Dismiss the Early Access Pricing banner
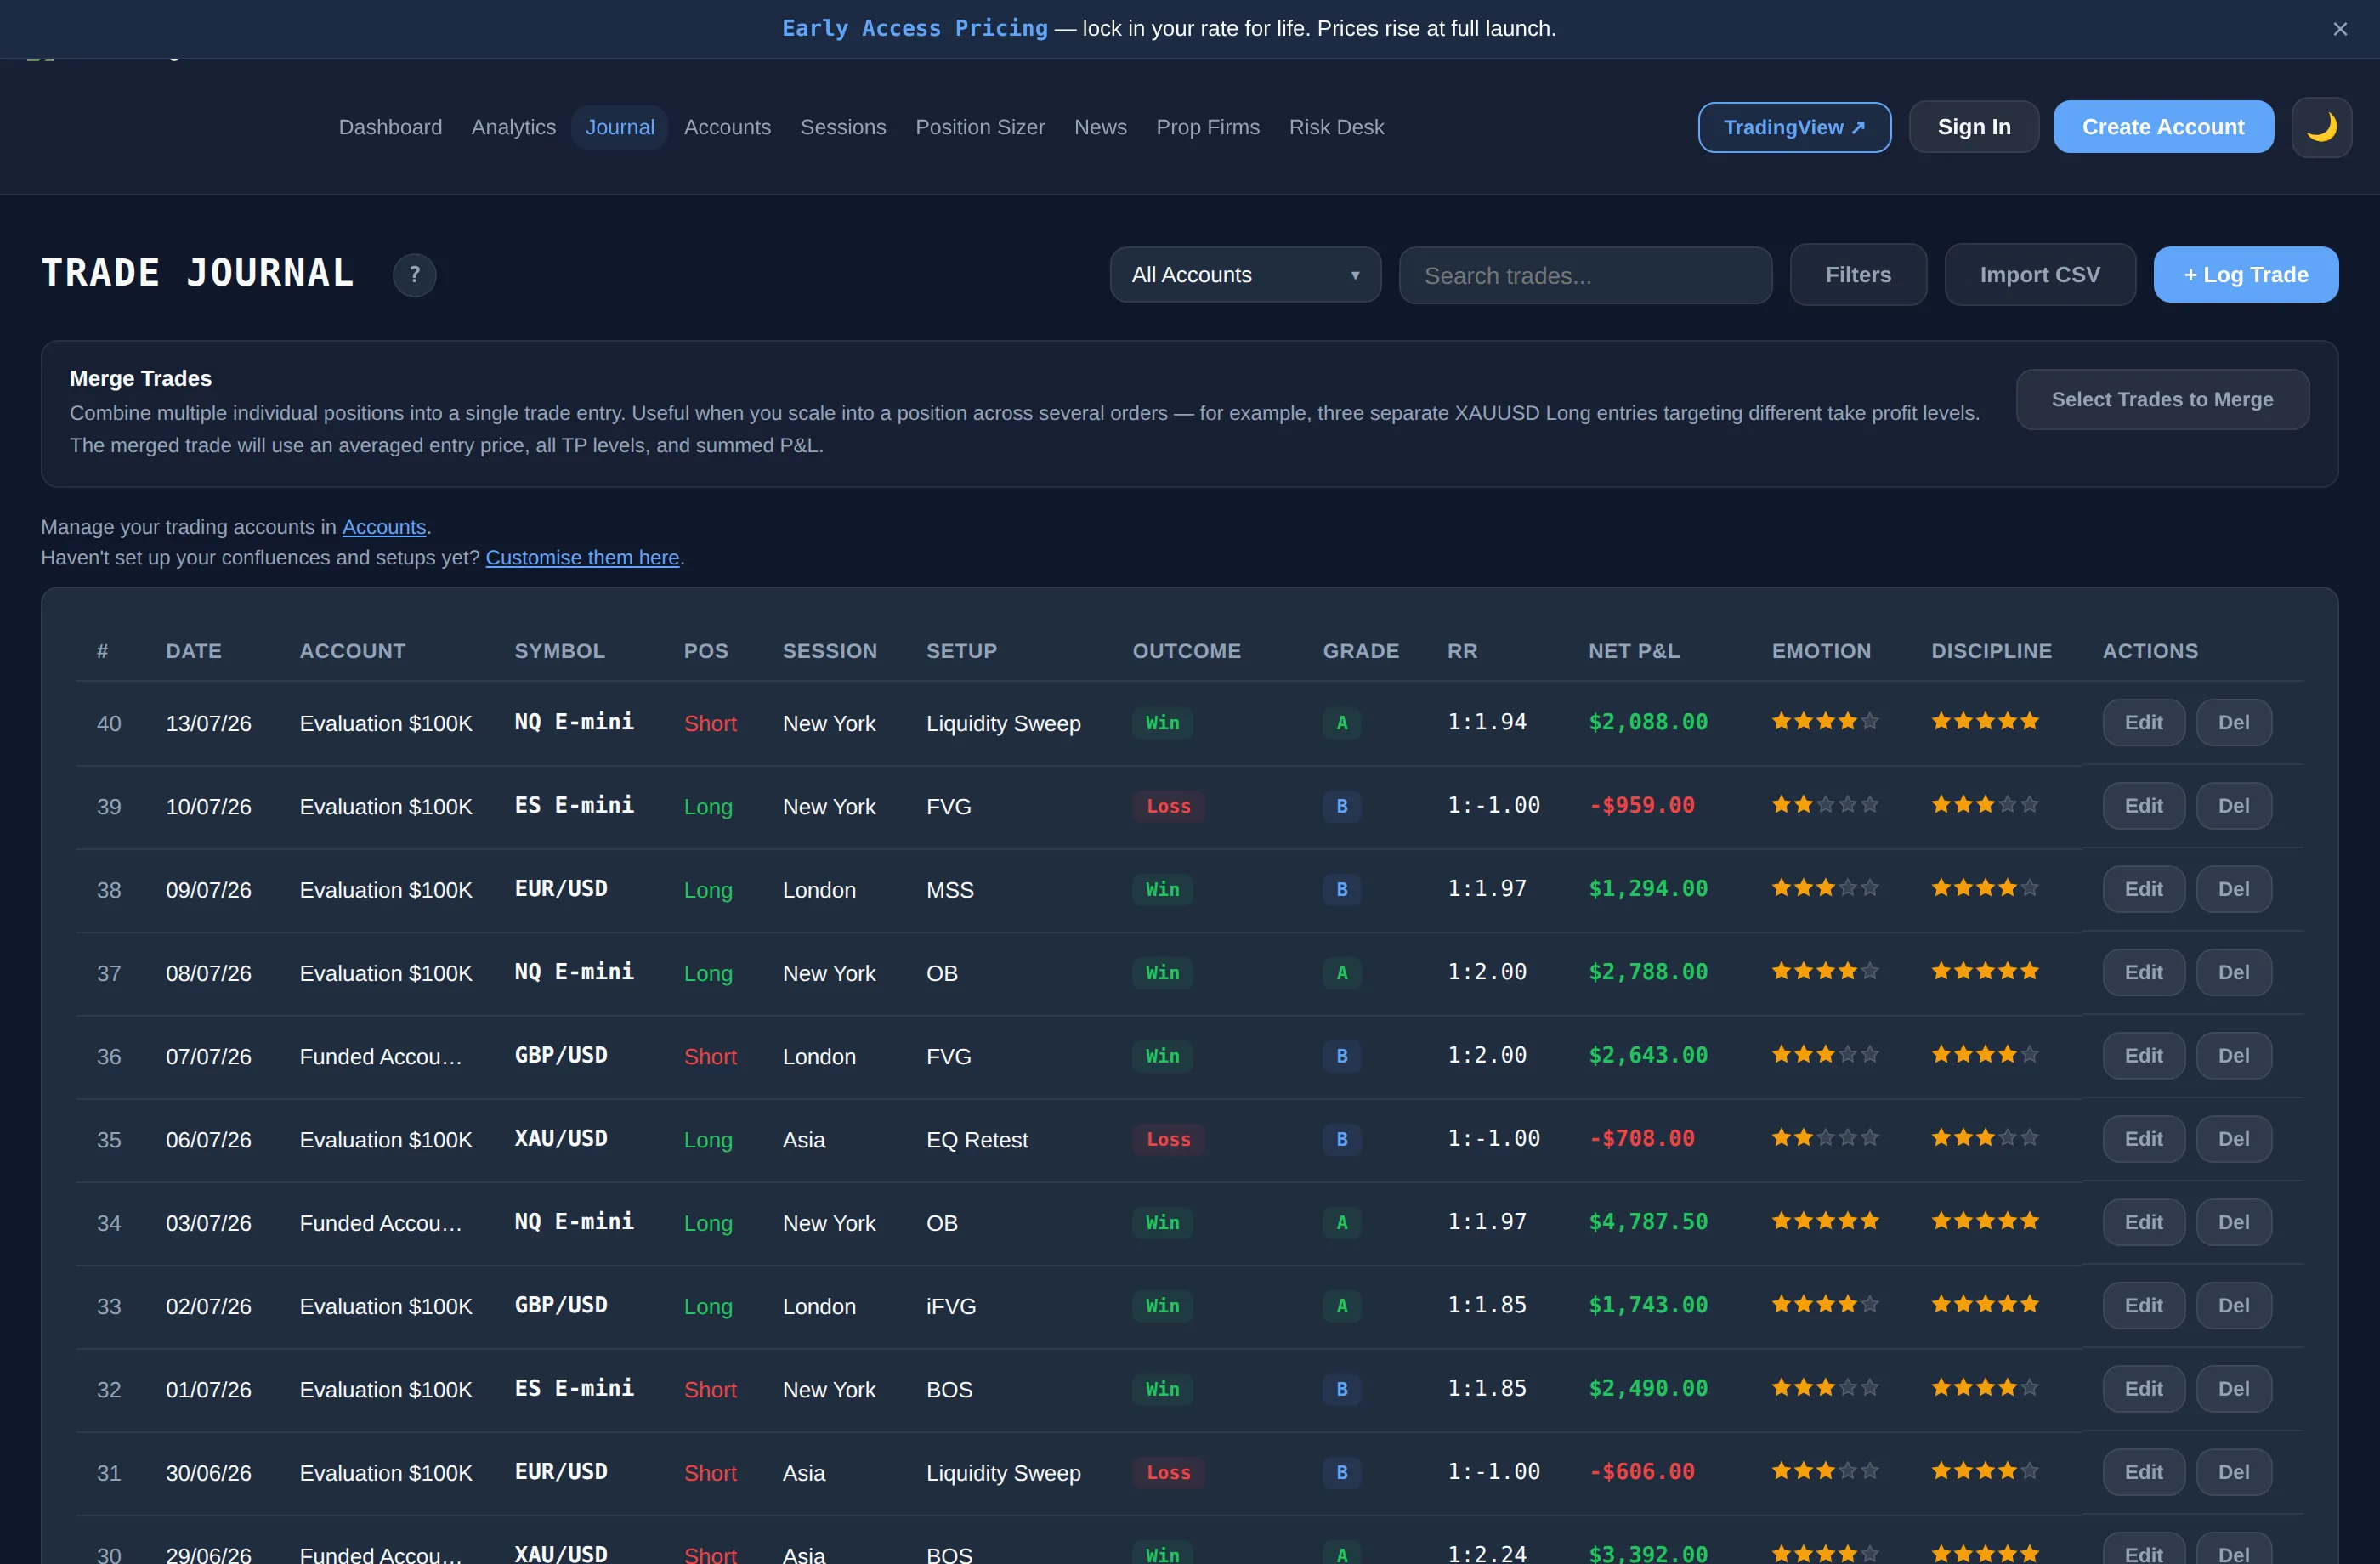The height and width of the screenshot is (1564, 2380). 2339,29
